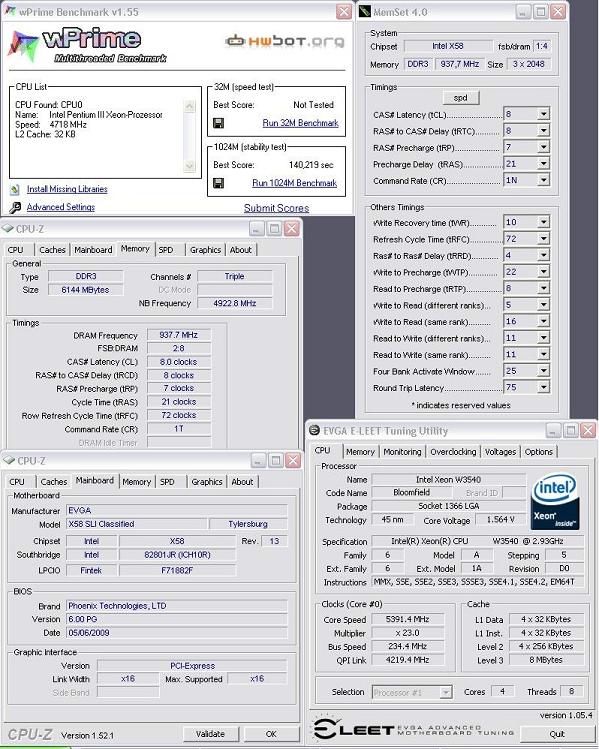This screenshot has height=749, width=599.
Task: Open the RAS# to CAS# Delay dropdown
Action: point(543,131)
